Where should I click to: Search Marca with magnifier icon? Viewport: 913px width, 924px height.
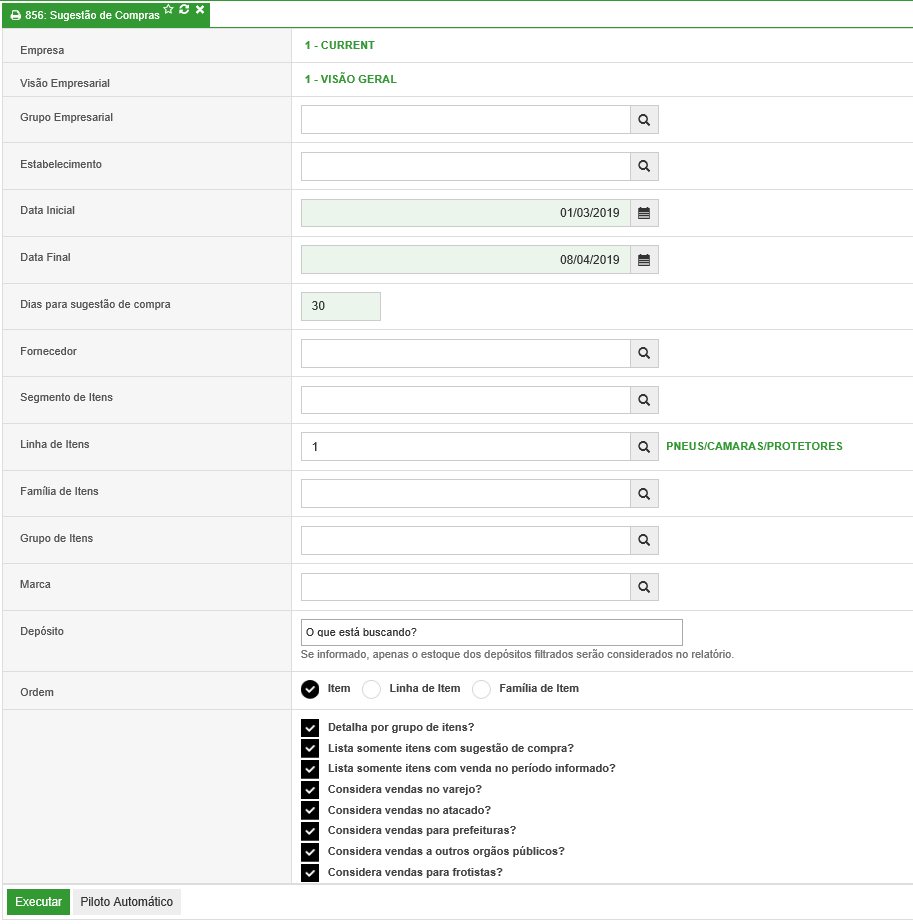coord(644,587)
